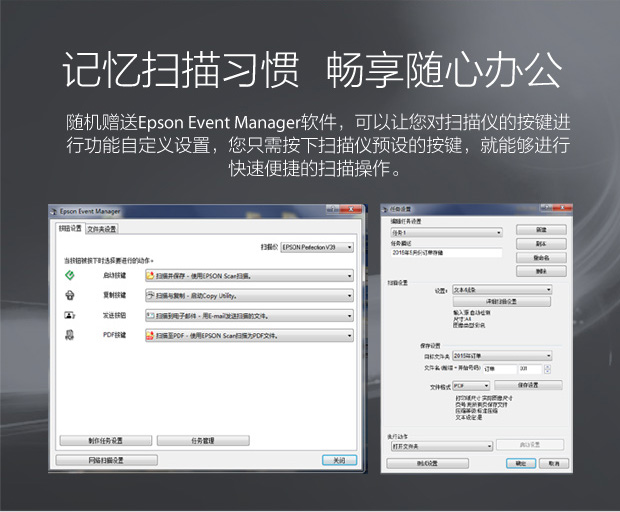Click the 启动按键 label
620x512 pixels.
115,275
